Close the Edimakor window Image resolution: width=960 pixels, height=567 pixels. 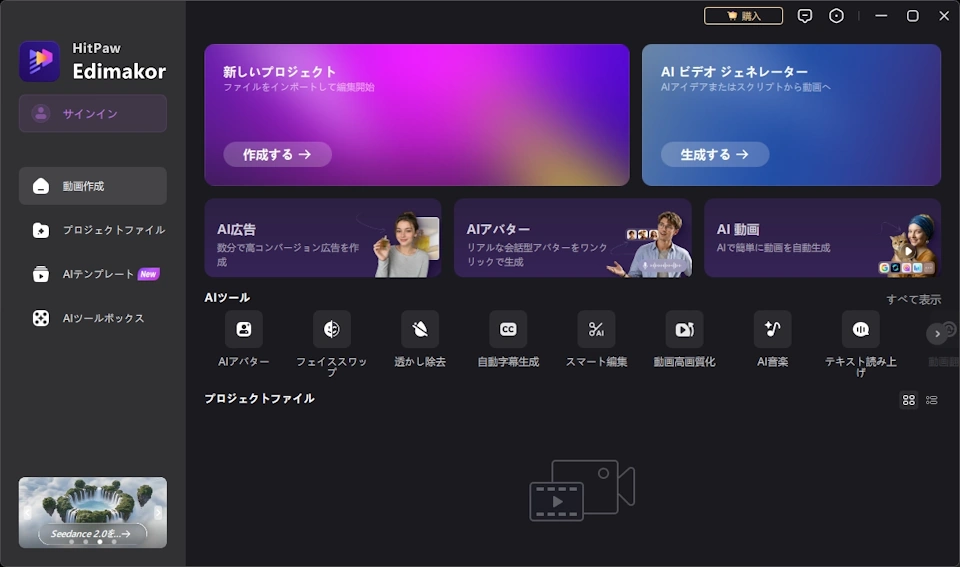pos(944,16)
